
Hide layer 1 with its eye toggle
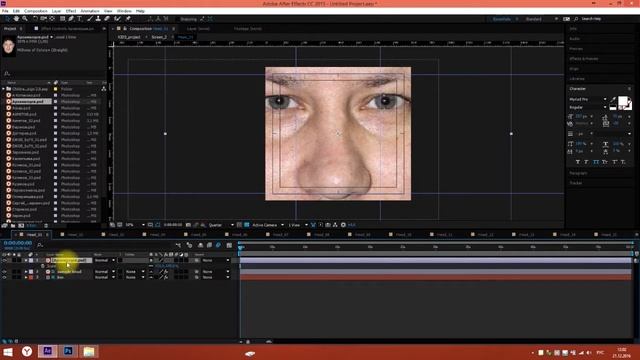(x=4, y=260)
